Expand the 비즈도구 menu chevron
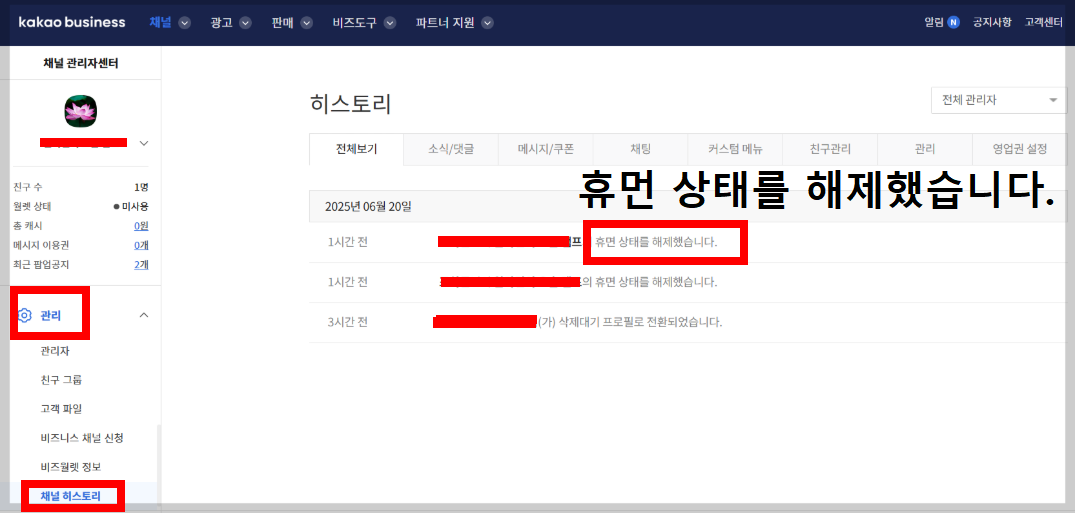 tap(390, 23)
